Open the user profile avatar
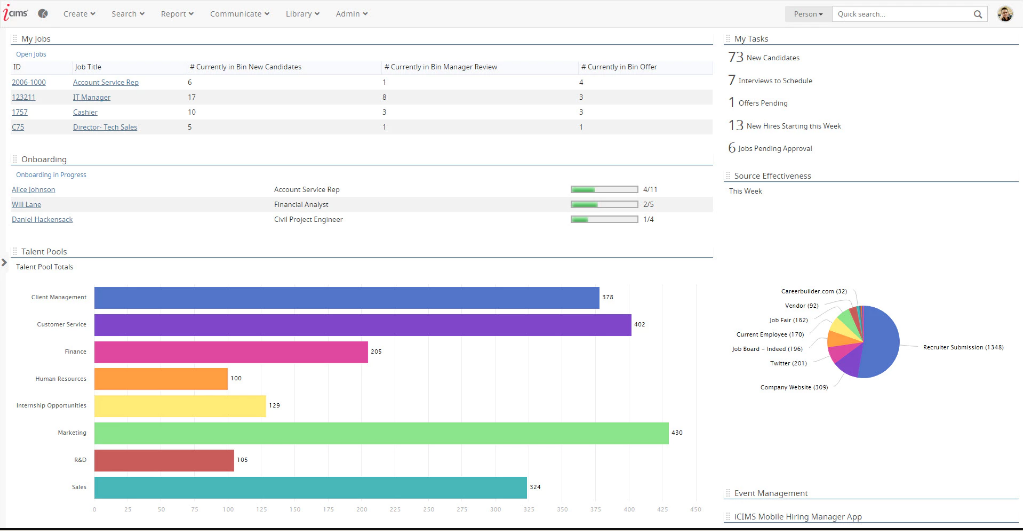1023x531 pixels. (1005, 14)
